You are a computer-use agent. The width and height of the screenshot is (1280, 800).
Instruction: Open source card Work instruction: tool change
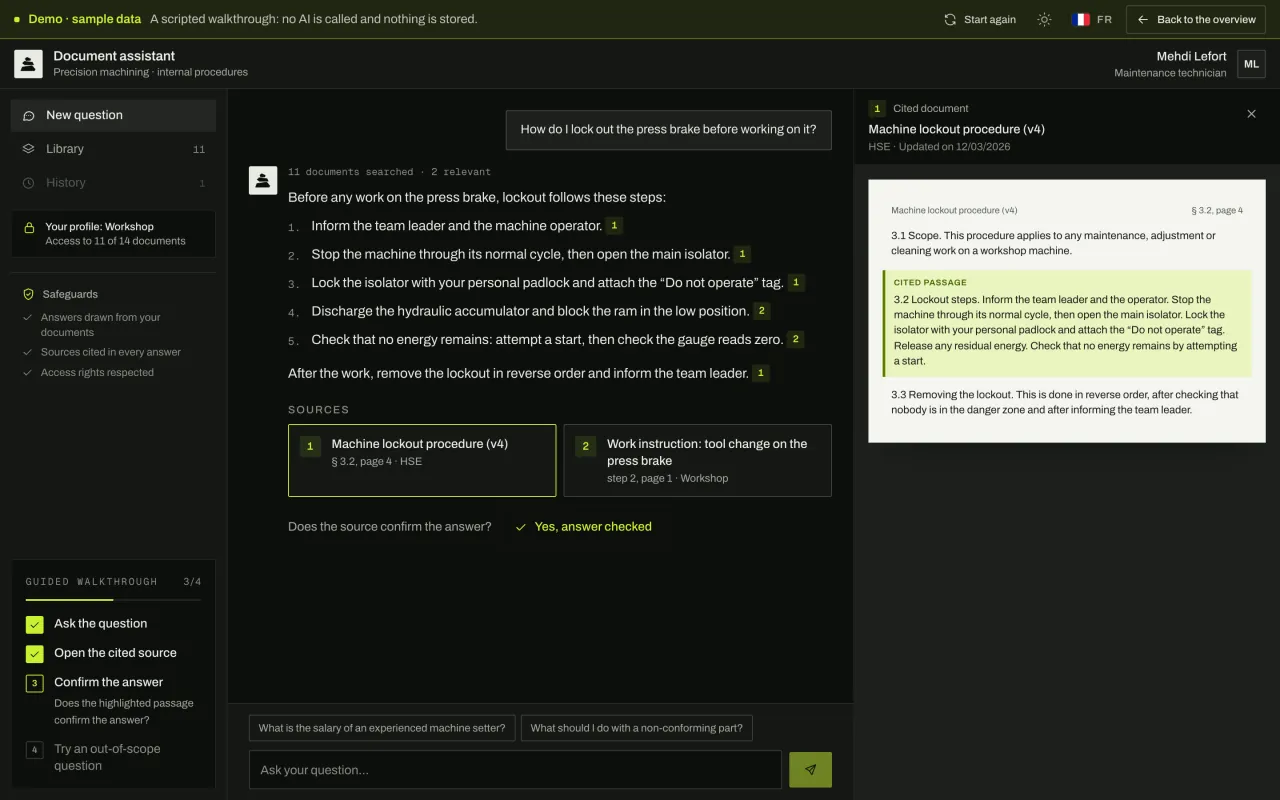point(697,460)
